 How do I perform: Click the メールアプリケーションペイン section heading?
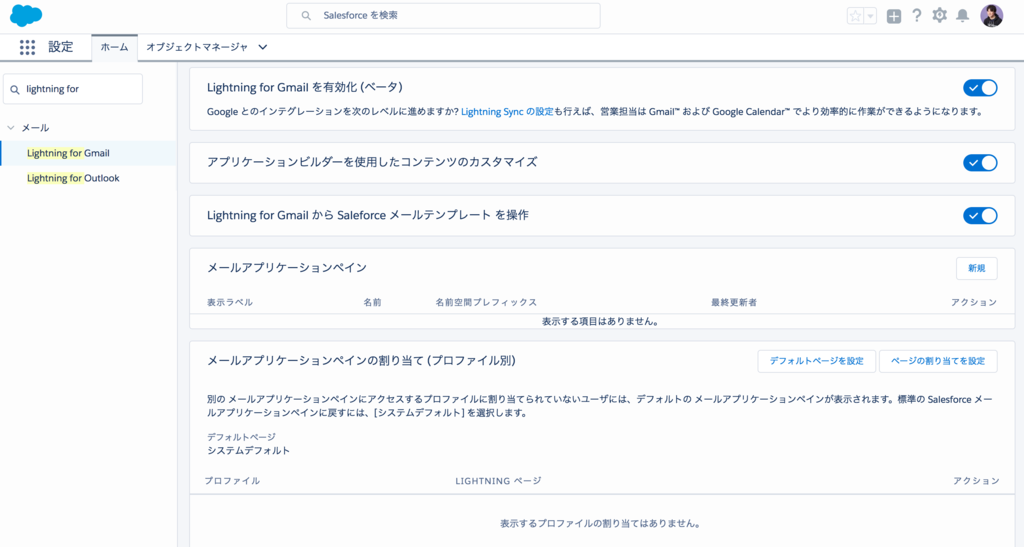[x=287, y=268]
